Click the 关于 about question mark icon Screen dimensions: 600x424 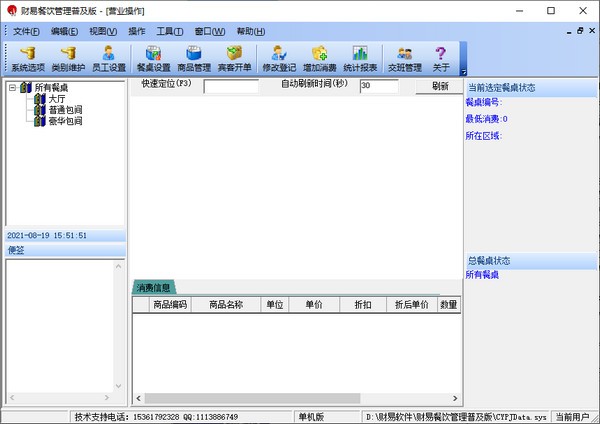(x=441, y=58)
